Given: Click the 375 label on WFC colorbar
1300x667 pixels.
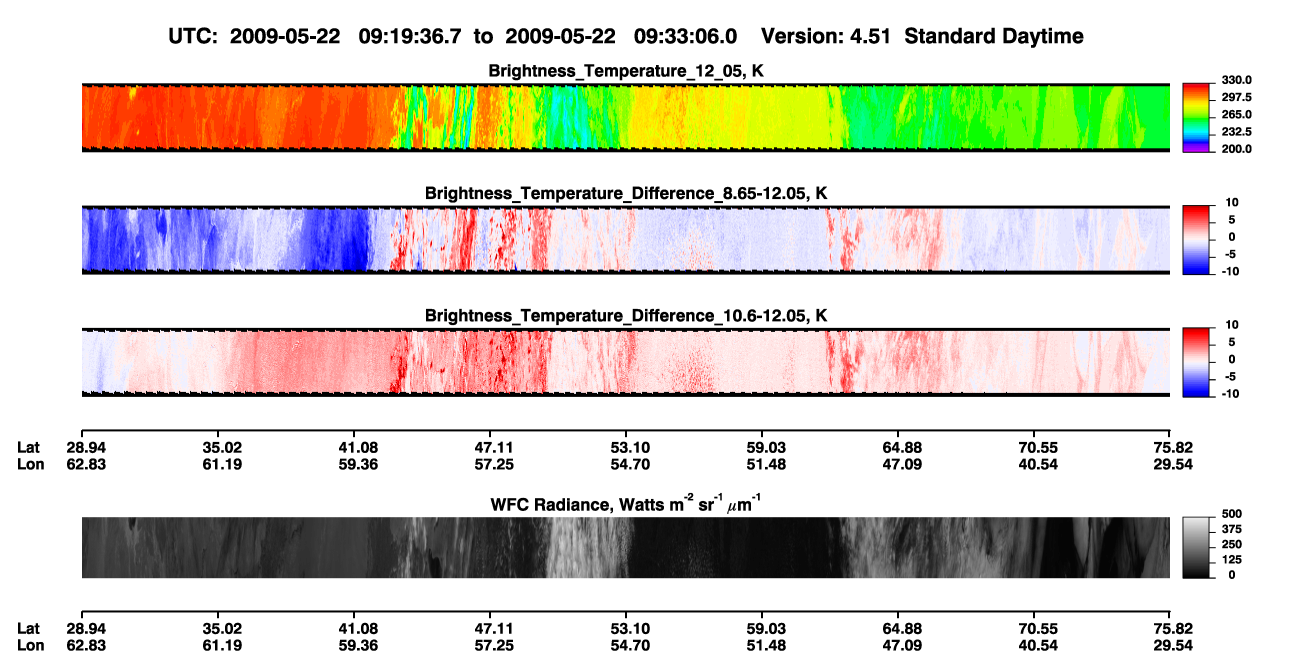Looking at the screenshot, I should coord(1232,529).
